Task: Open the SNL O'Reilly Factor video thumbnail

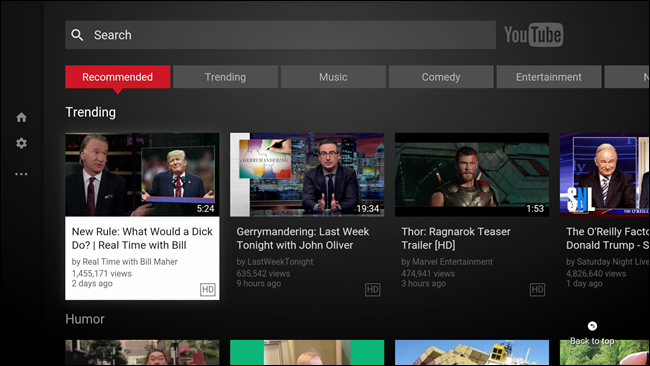Action: 605,175
